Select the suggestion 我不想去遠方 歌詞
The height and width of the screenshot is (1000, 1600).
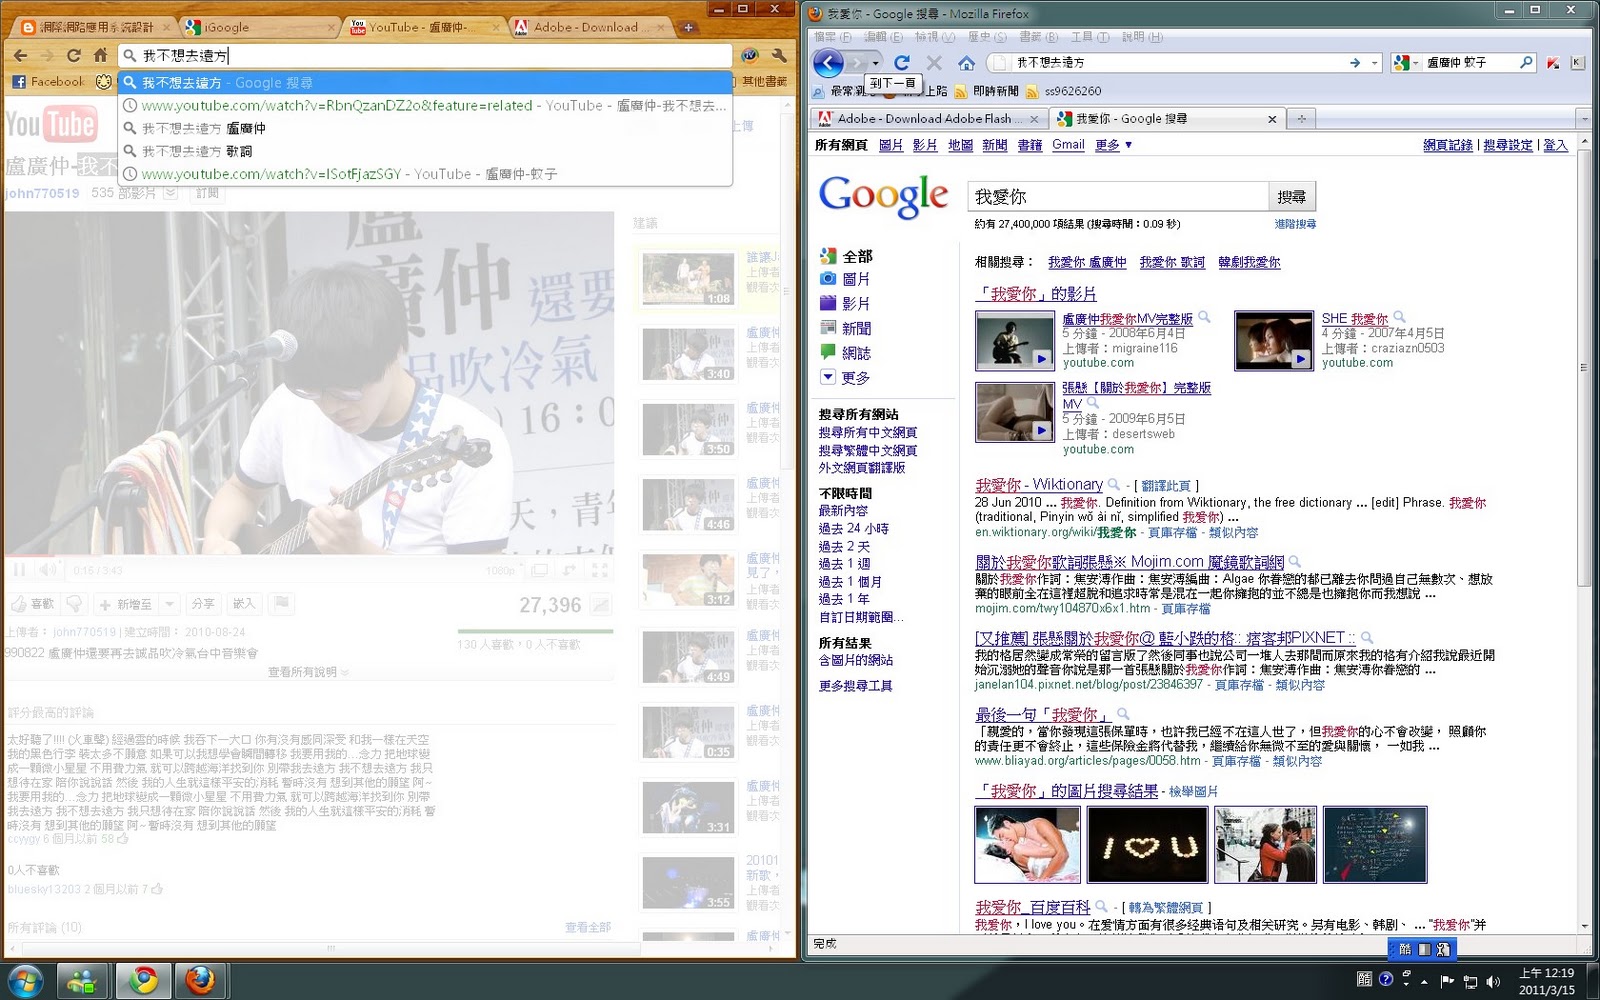pyautogui.click(x=426, y=151)
